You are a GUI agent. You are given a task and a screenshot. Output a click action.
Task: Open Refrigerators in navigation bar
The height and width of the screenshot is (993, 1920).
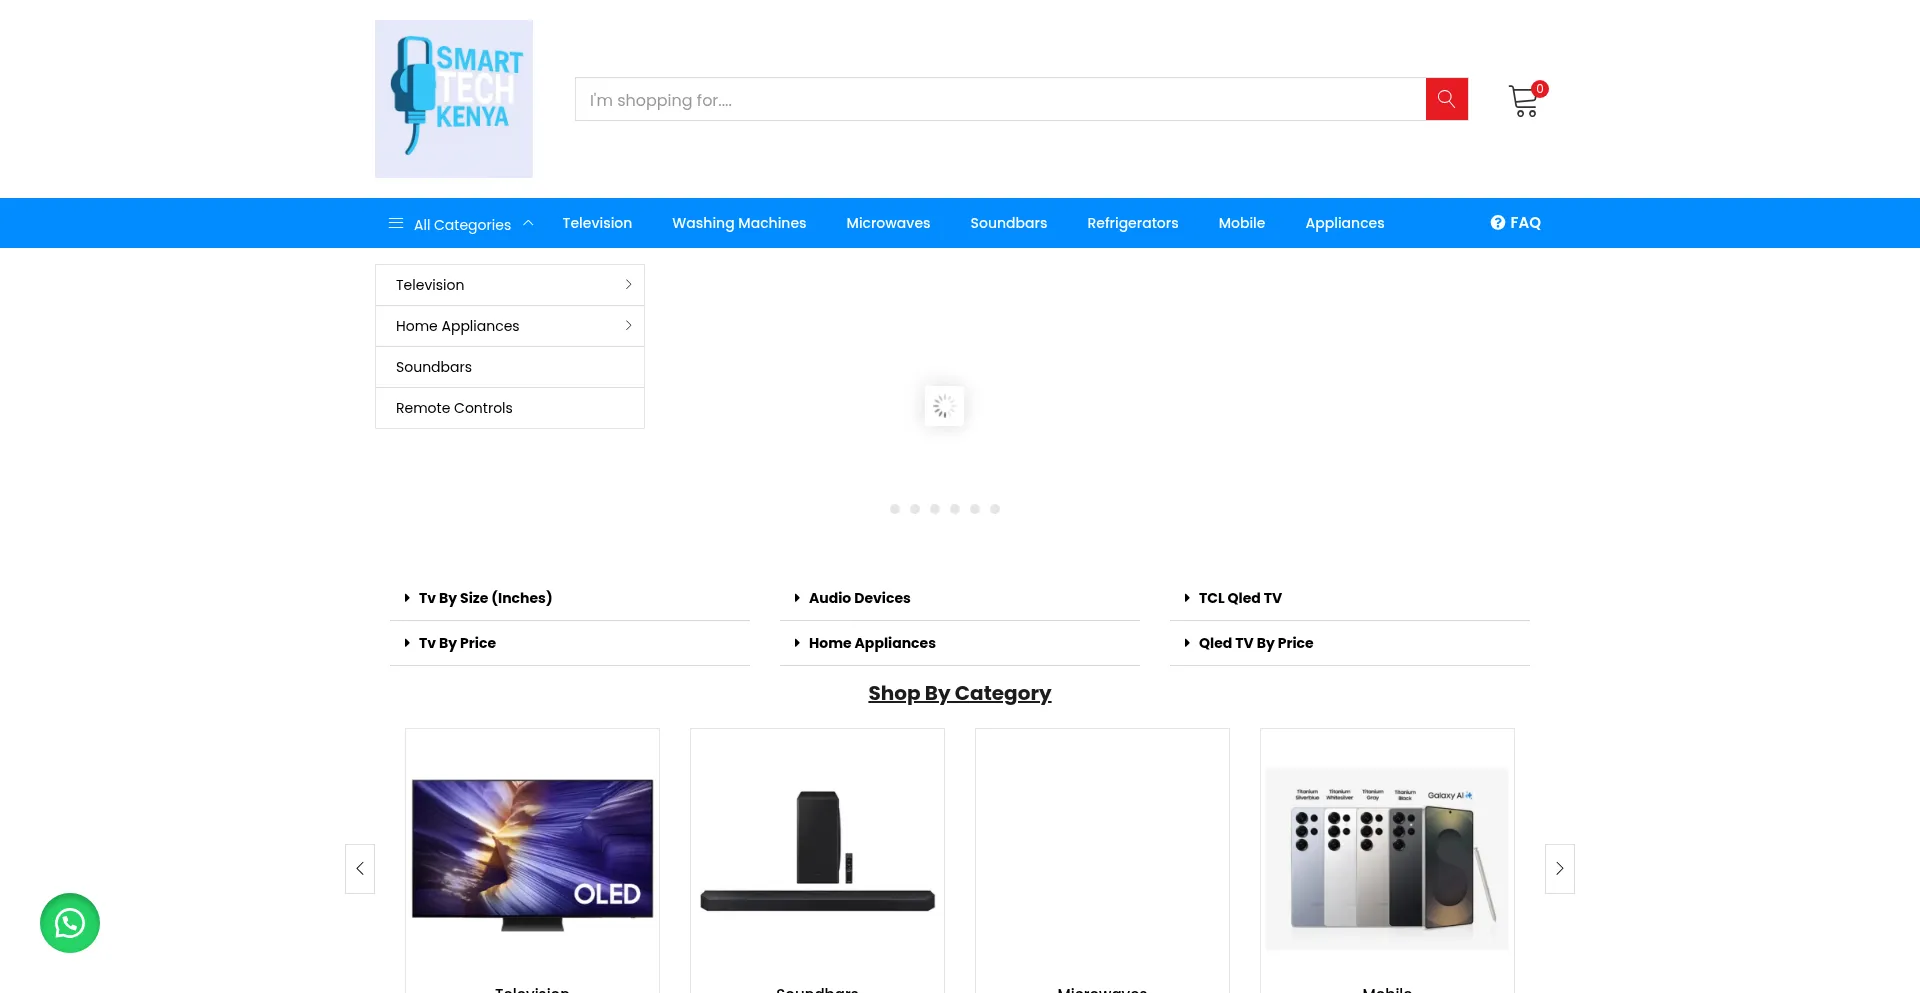(x=1132, y=223)
